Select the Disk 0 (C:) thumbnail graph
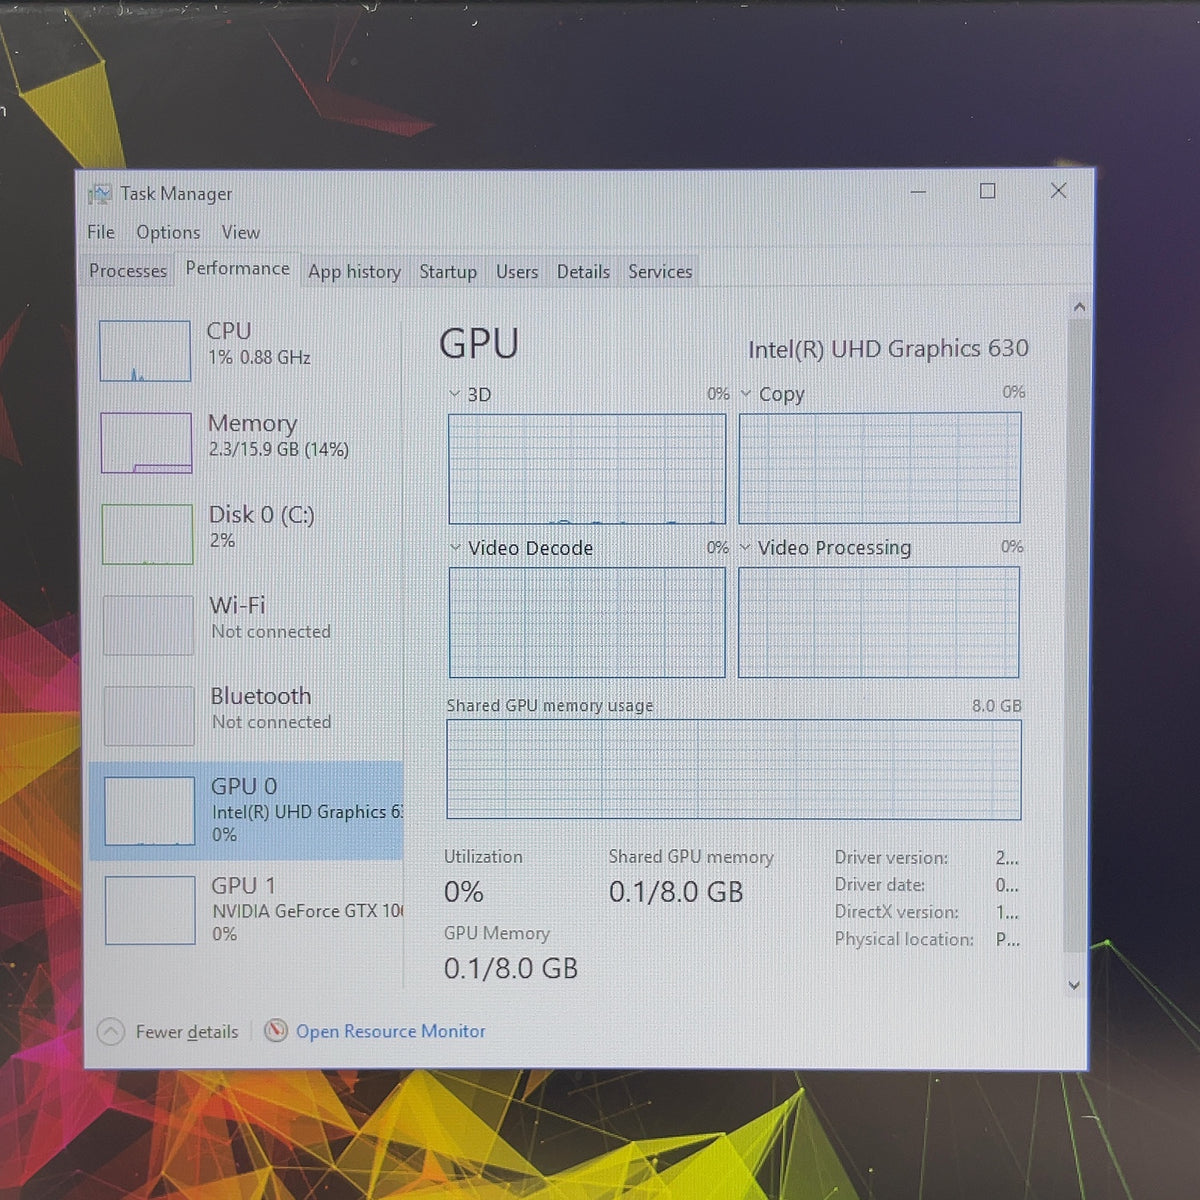1200x1200 pixels. (147, 534)
